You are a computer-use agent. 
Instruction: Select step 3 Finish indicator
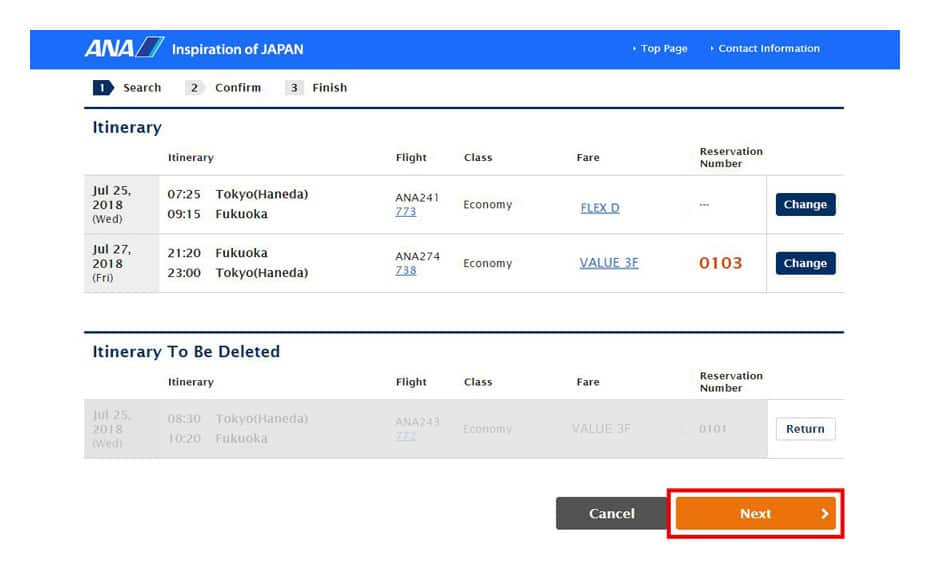pyautogui.click(x=316, y=88)
